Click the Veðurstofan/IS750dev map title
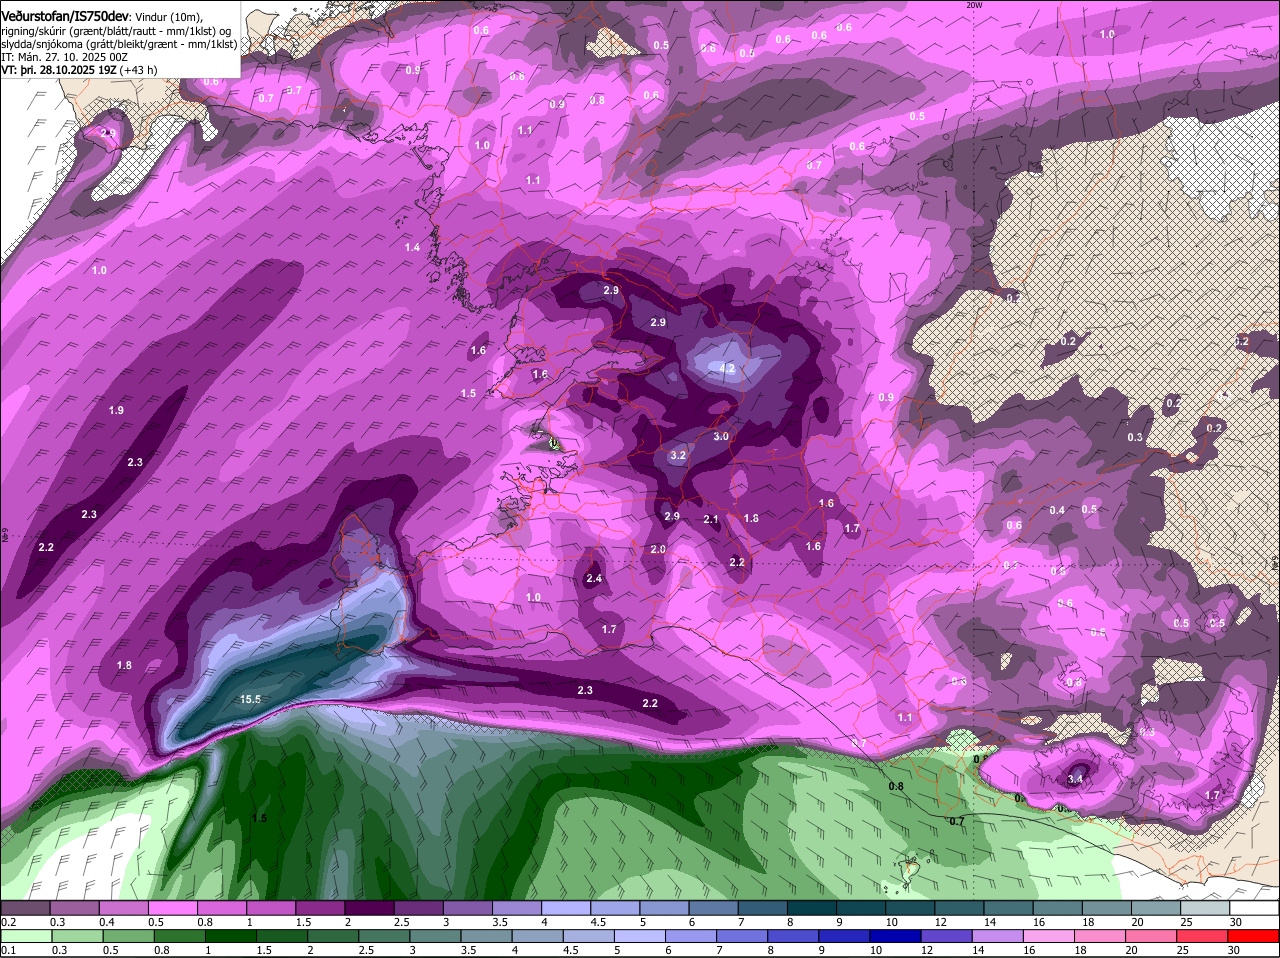 (x=65, y=16)
